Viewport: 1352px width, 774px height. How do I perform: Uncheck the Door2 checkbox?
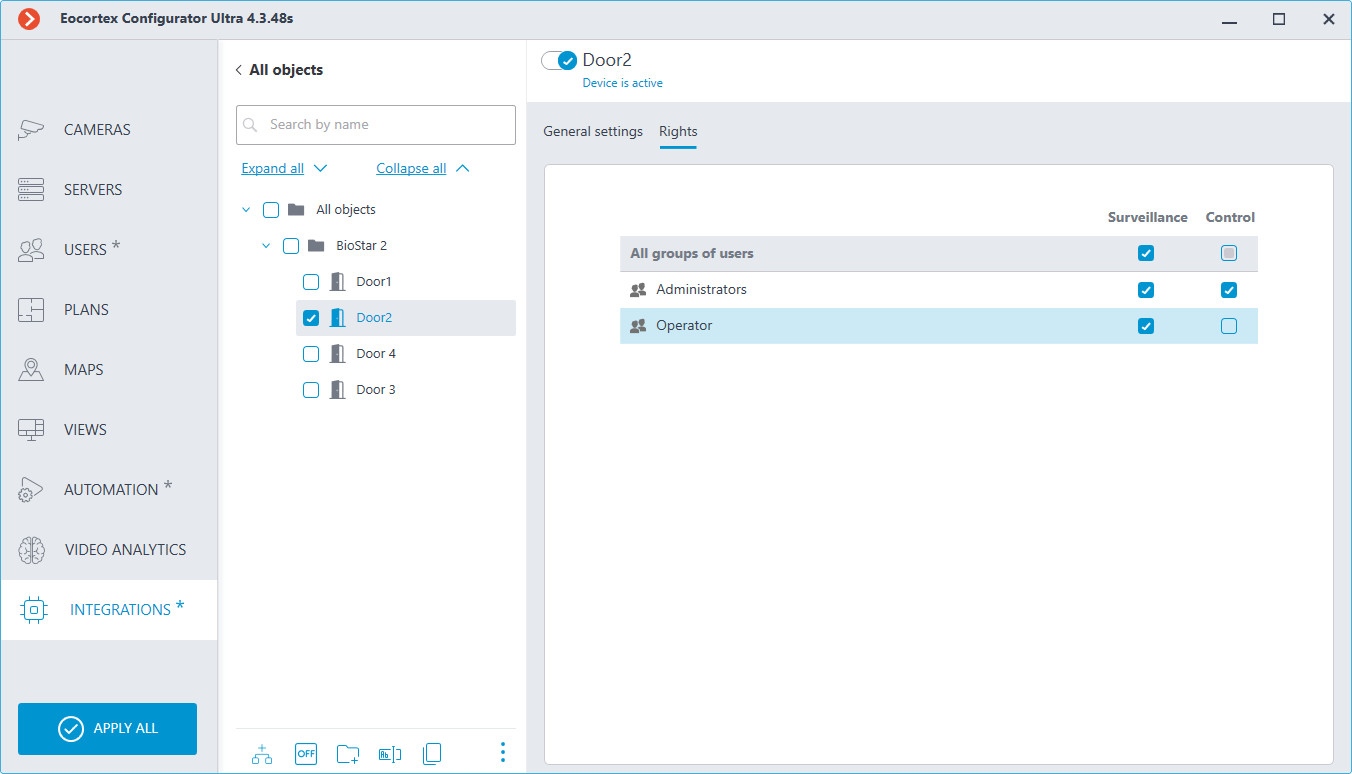pyautogui.click(x=311, y=318)
